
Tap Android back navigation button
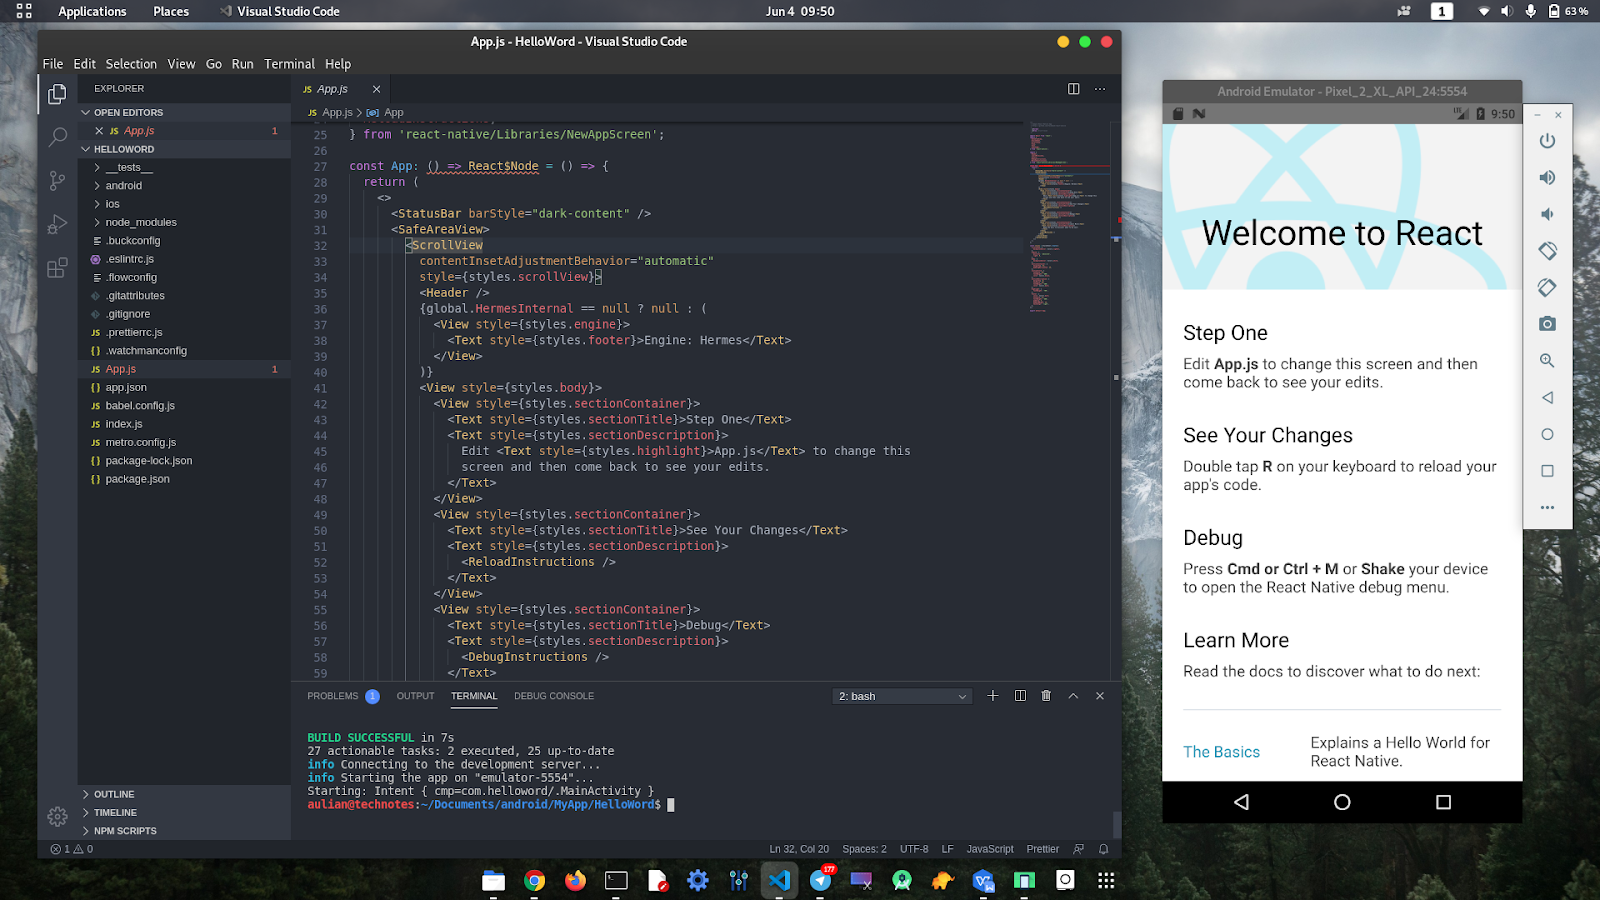point(1241,802)
